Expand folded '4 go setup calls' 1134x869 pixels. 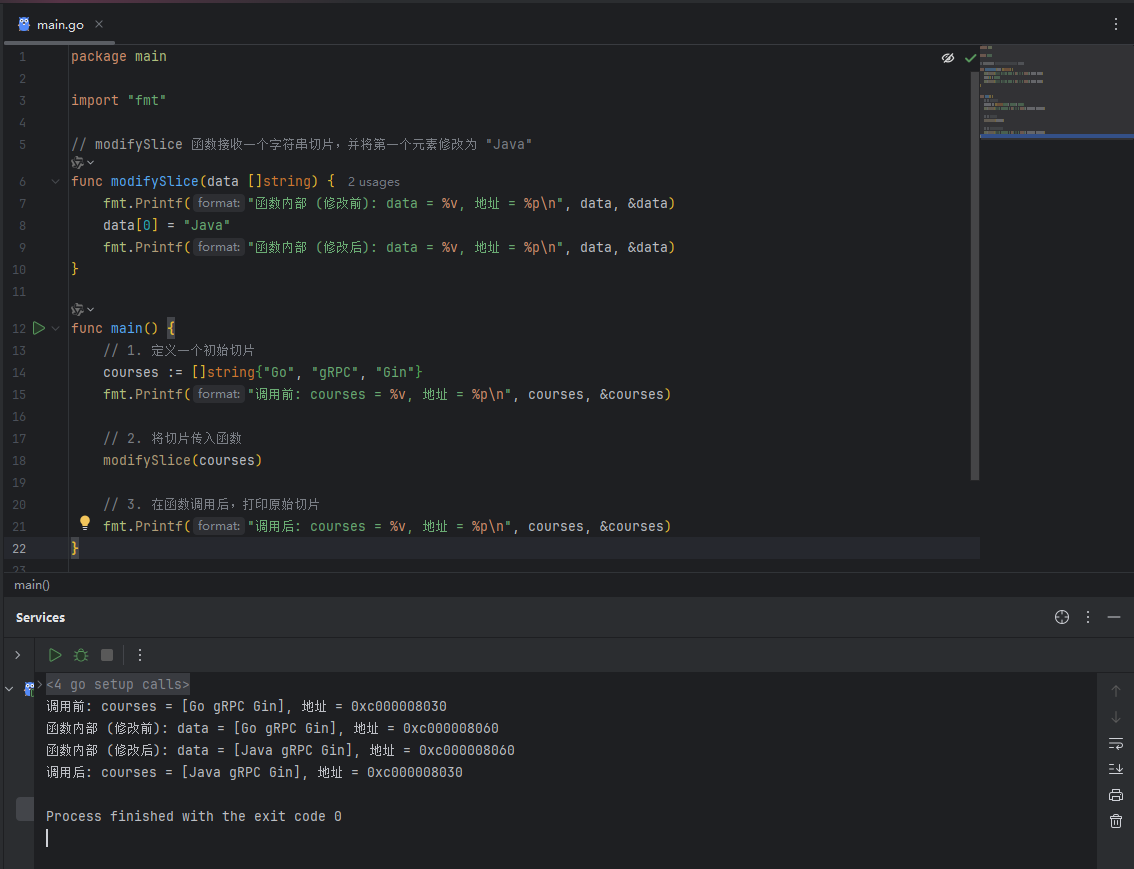point(40,684)
